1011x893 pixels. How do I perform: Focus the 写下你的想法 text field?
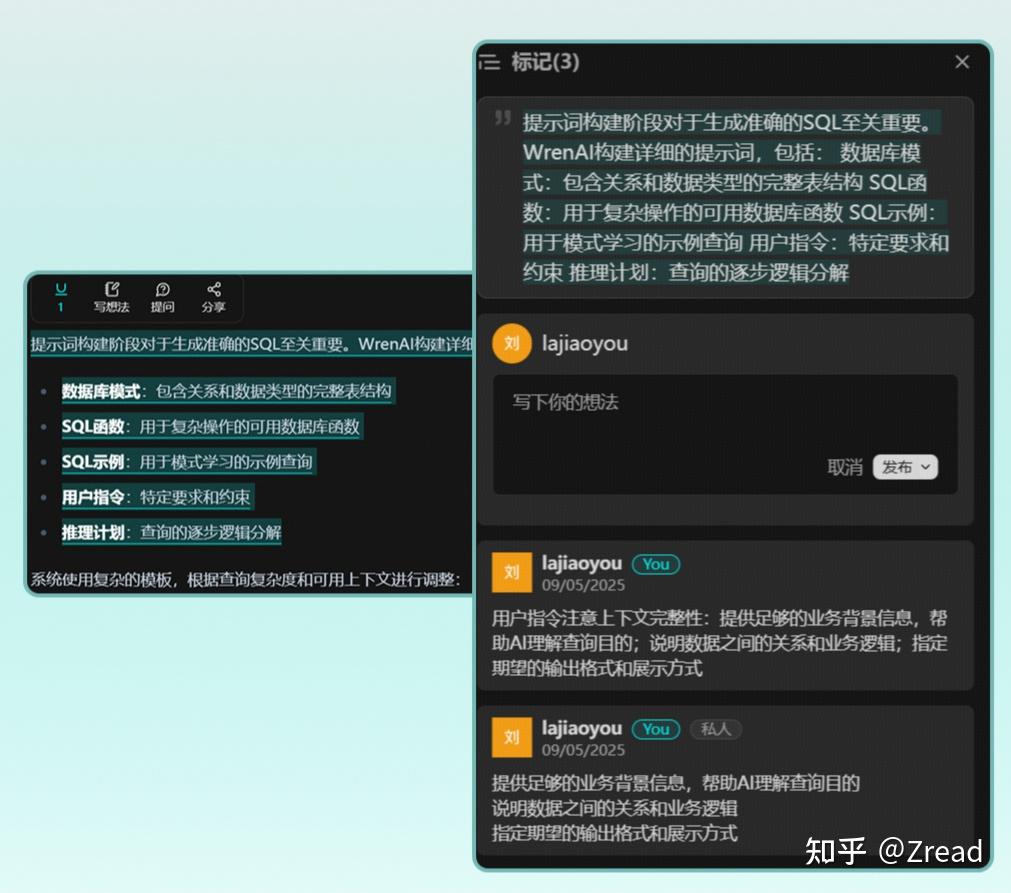(x=725, y=434)
